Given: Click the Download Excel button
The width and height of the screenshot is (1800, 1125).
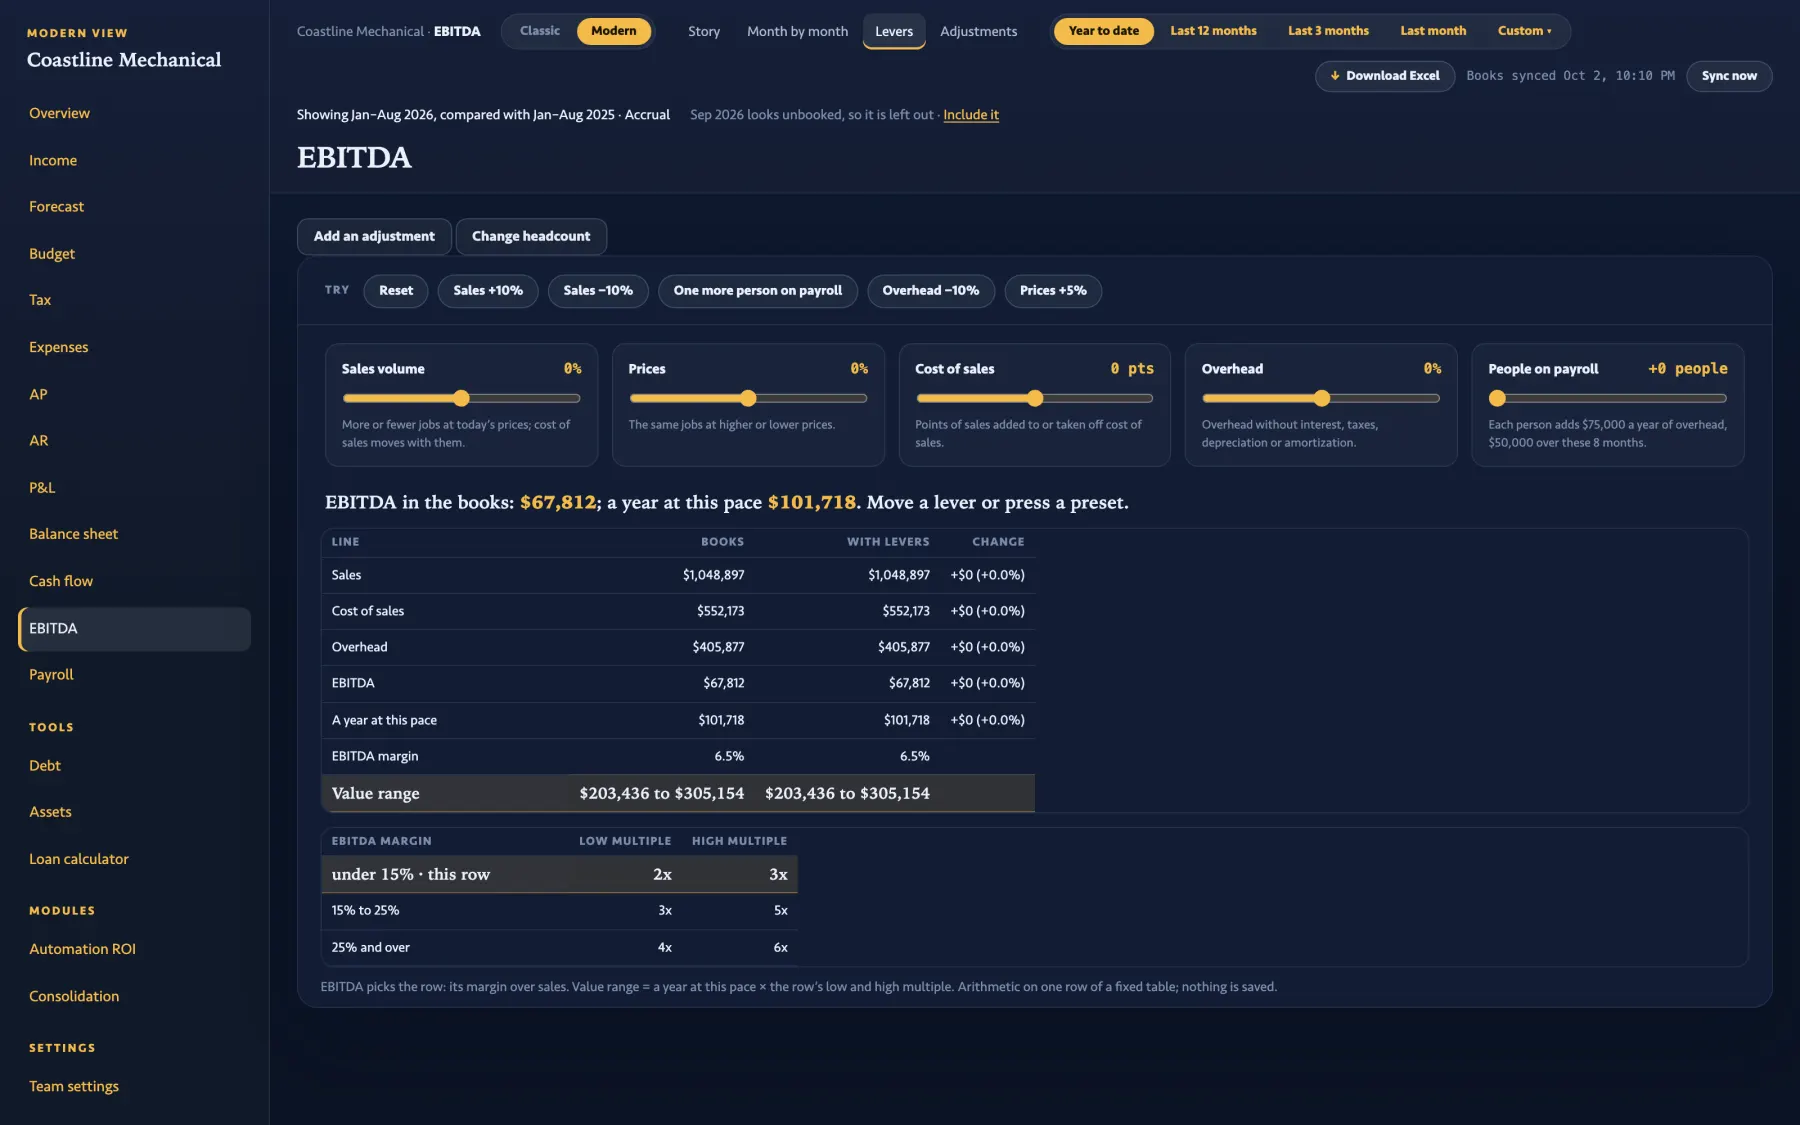Looking at the screenshot, I should 1384,76.
